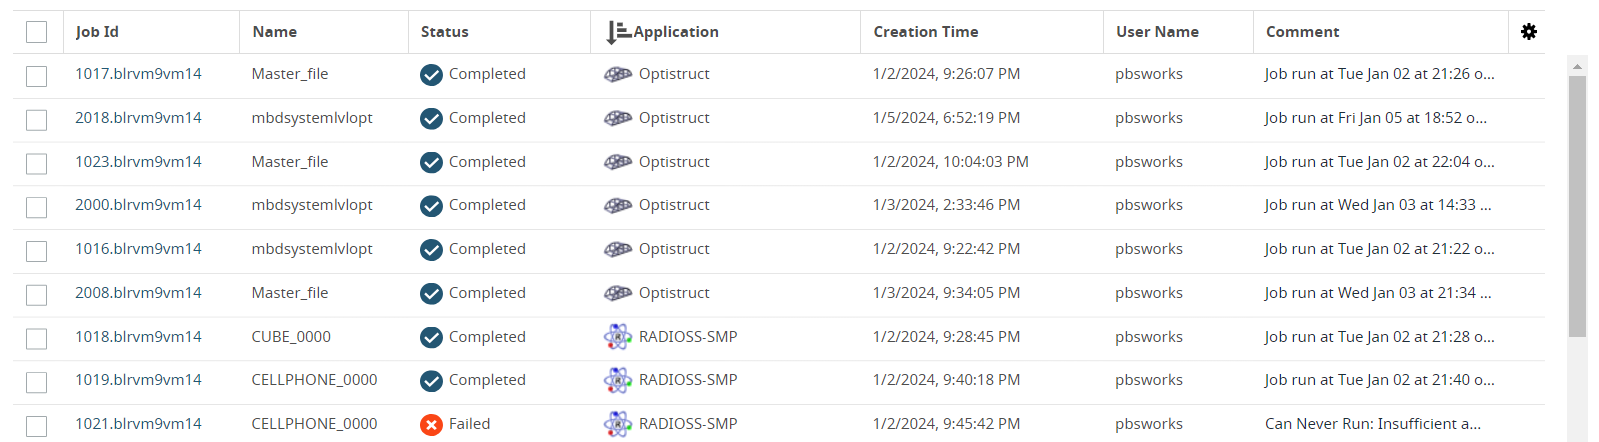Check the box for job 1017.blrvm9vm14
Screen dimensions: 1599x442
tap(37, 76)
